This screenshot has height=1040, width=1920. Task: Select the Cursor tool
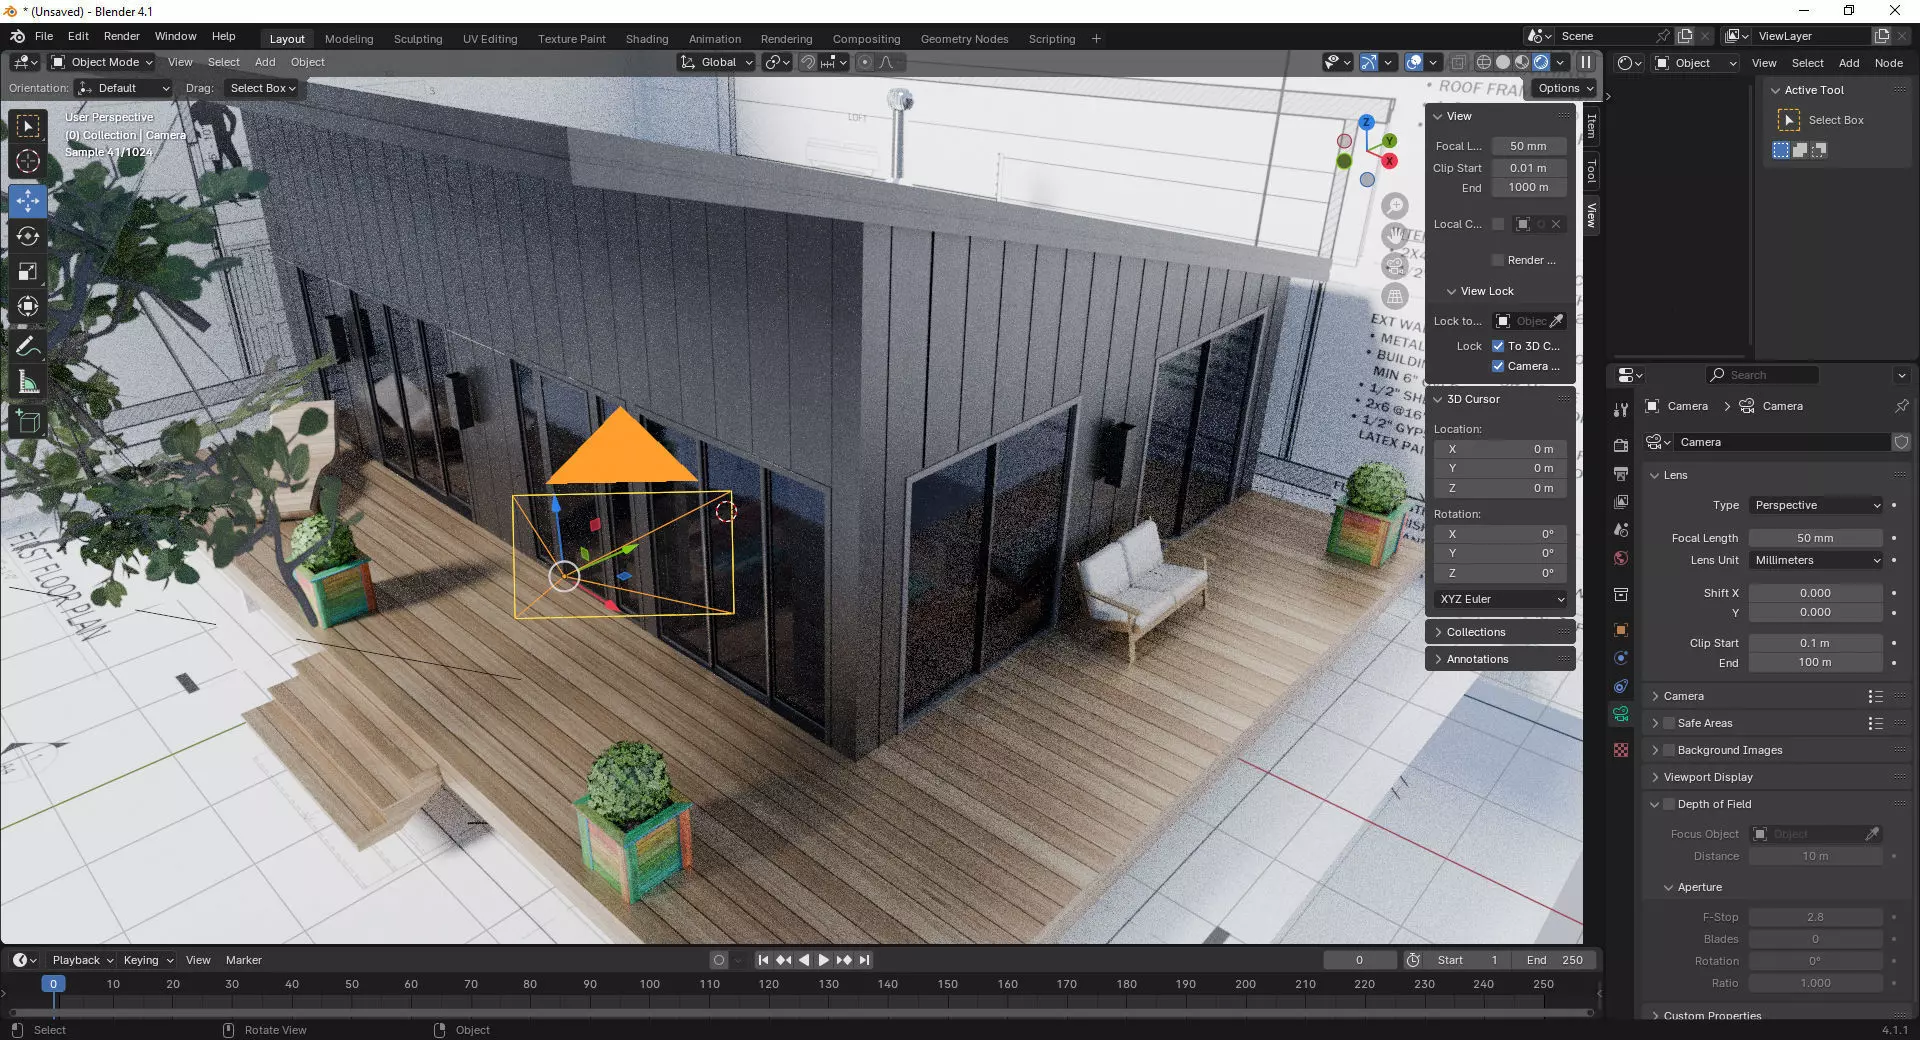point(28,161)
